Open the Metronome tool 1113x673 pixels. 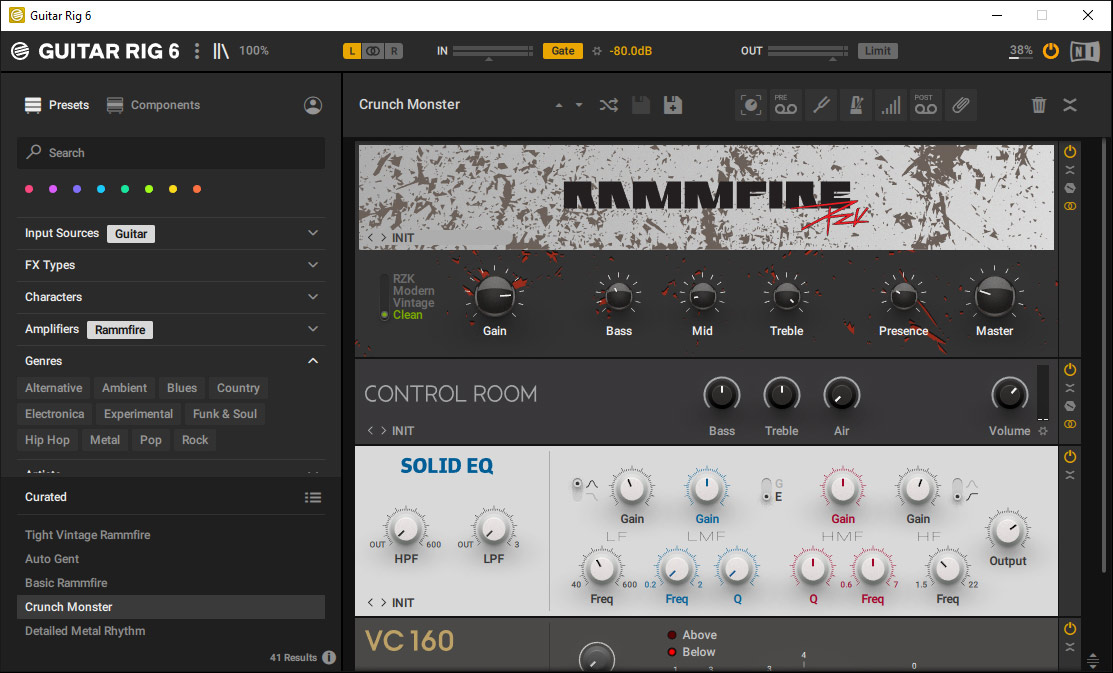[x=855, y=105]
